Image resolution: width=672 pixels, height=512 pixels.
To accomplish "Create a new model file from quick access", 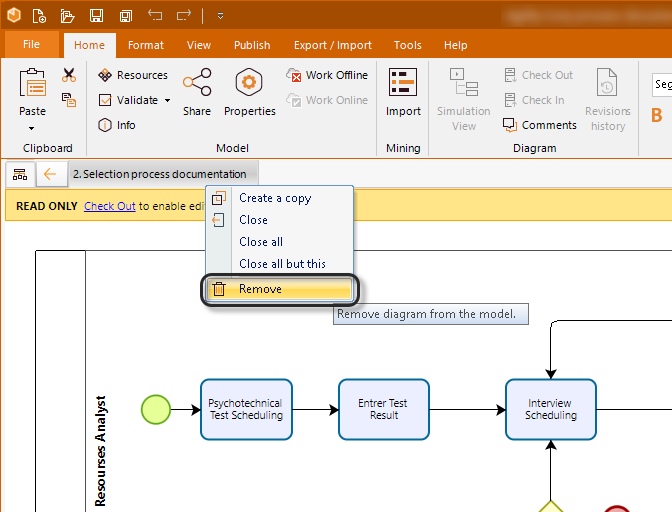I will pos(39,16).
